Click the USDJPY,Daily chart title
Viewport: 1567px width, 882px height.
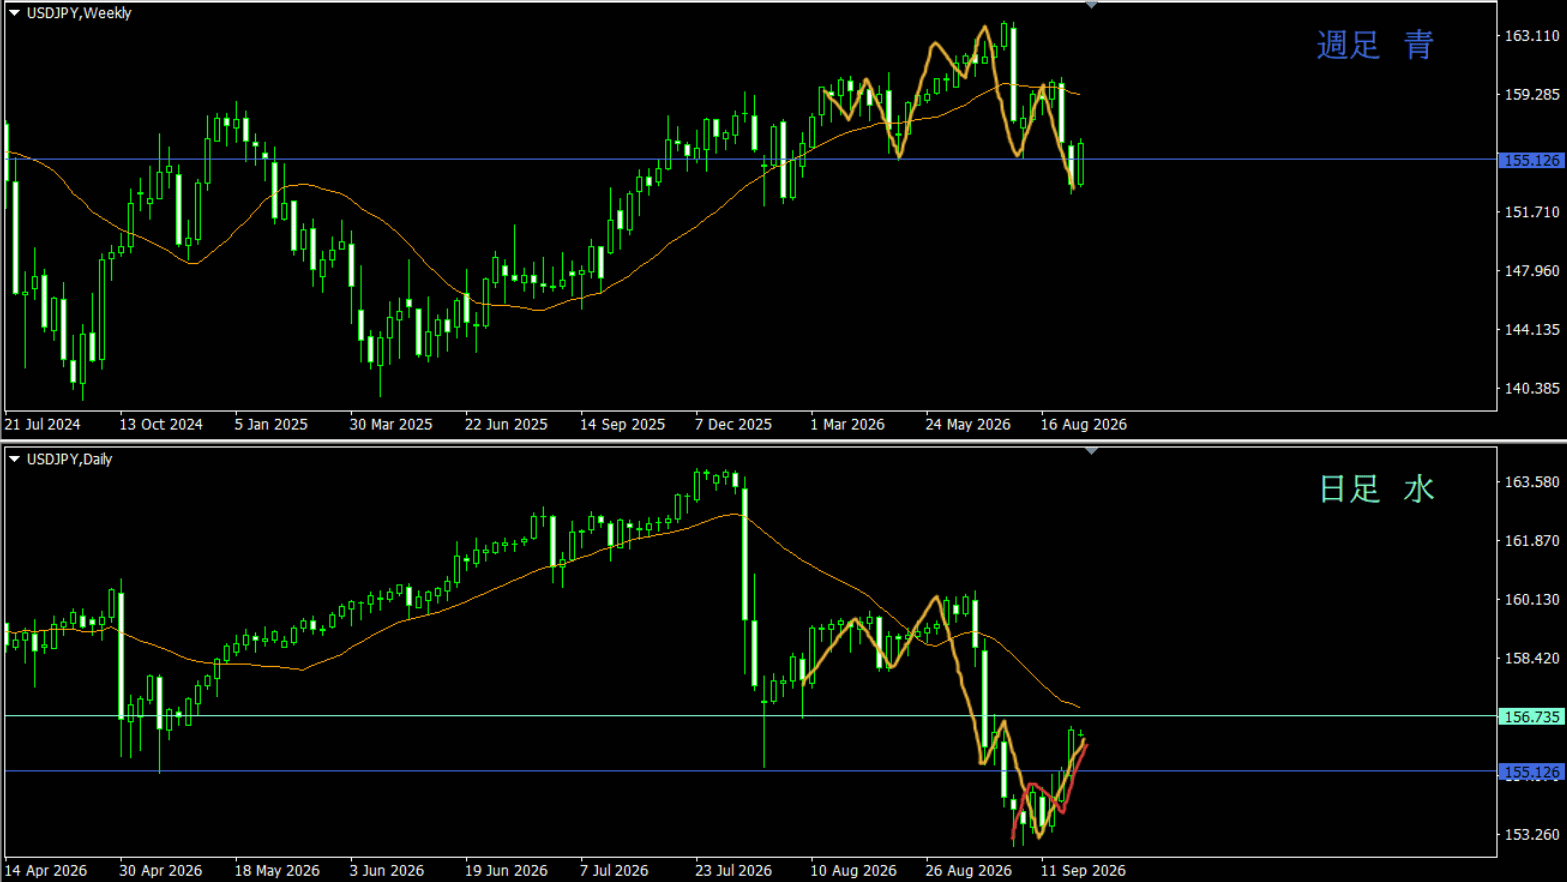(69, 459)
